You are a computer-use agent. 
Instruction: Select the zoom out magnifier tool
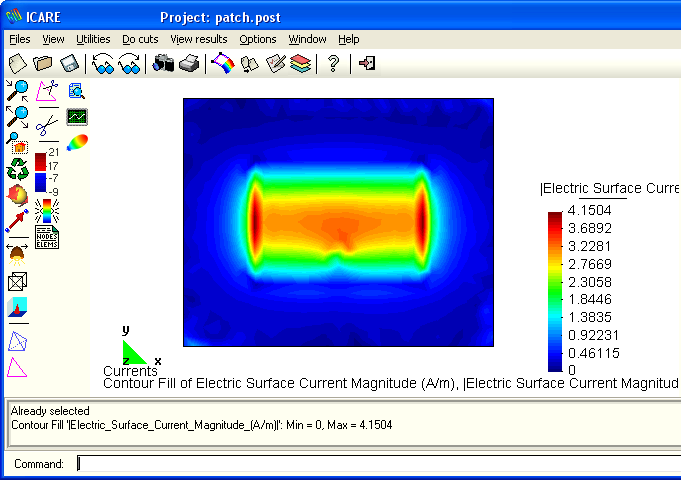coord(17,117)
